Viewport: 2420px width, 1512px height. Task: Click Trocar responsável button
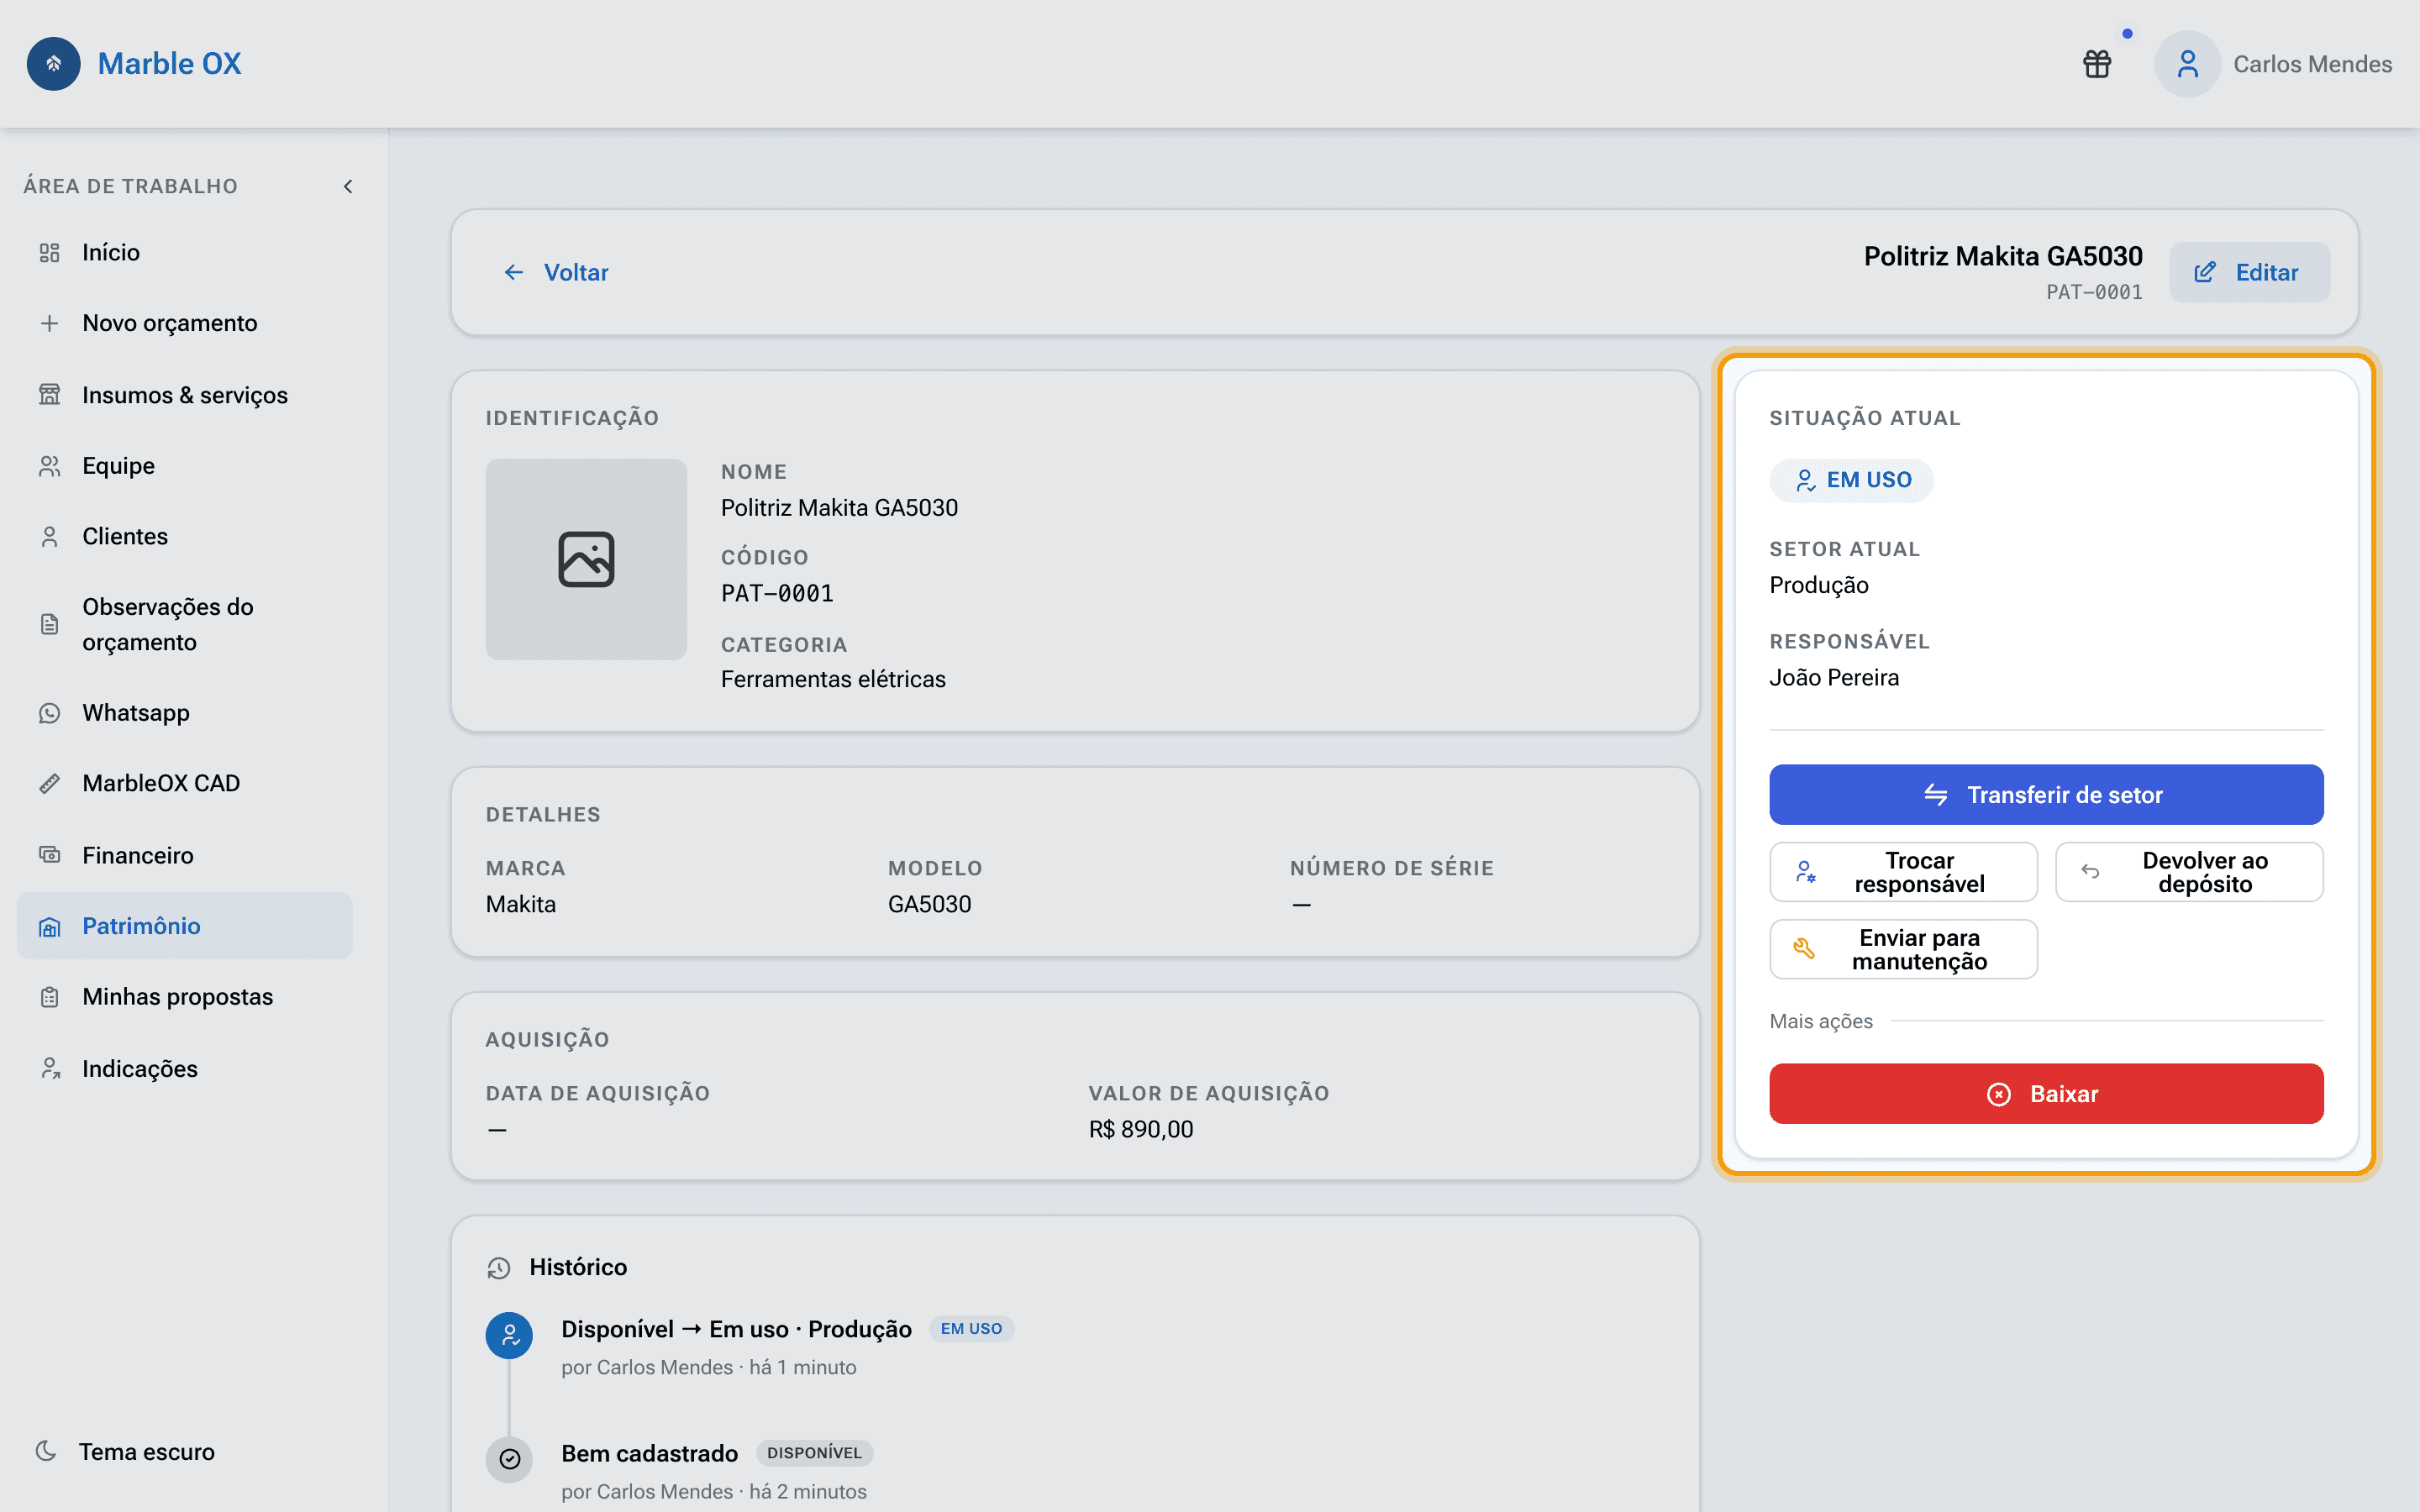pos(1903,872)
